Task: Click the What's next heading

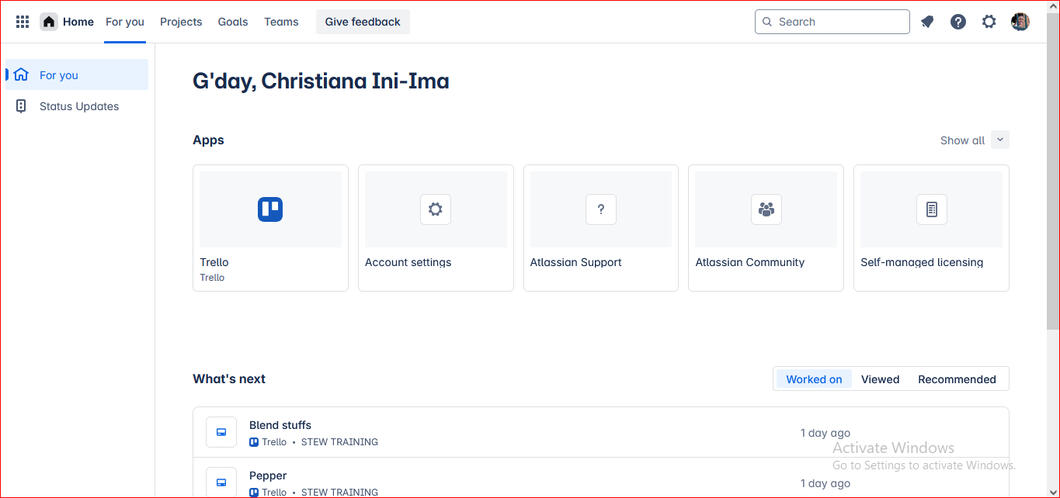Action: click(x=229, y=378)
